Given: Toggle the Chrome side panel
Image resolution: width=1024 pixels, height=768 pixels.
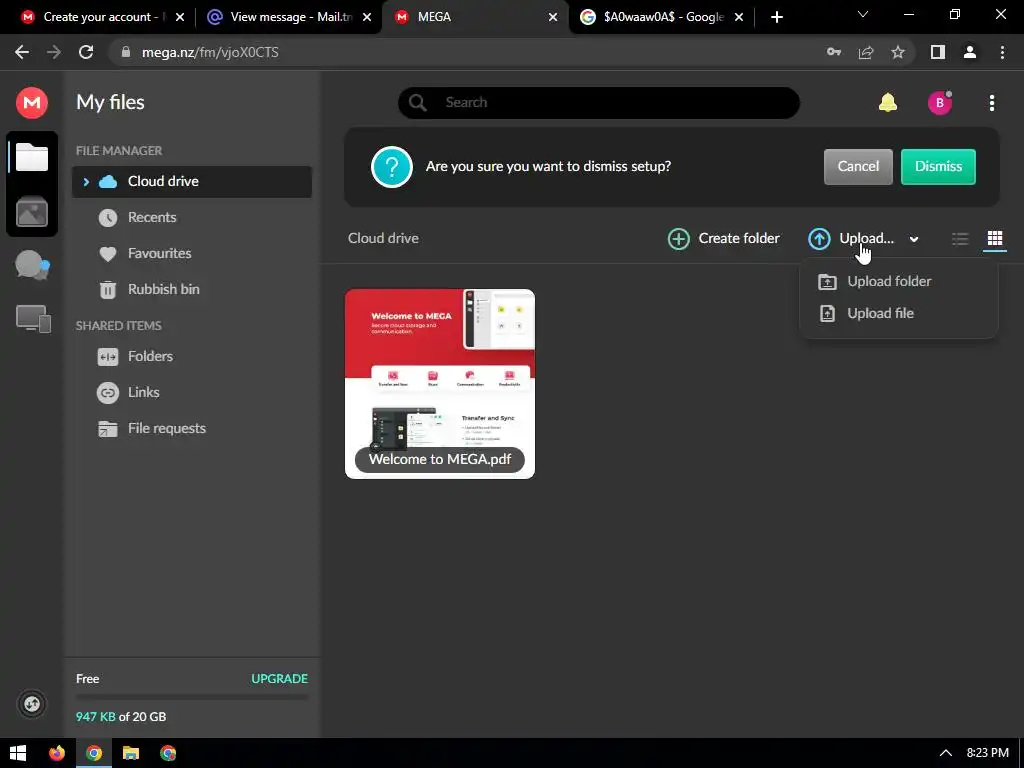Looking at the screenshot, I should [938, 52].
